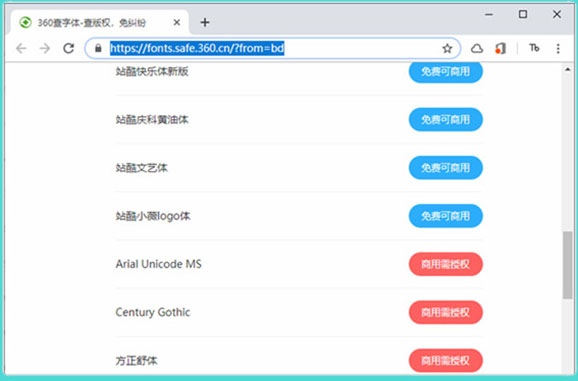The height and width of the screenshot is (381, 578).
Task: Open a new browser tab
Action: [x=205, y=22]
